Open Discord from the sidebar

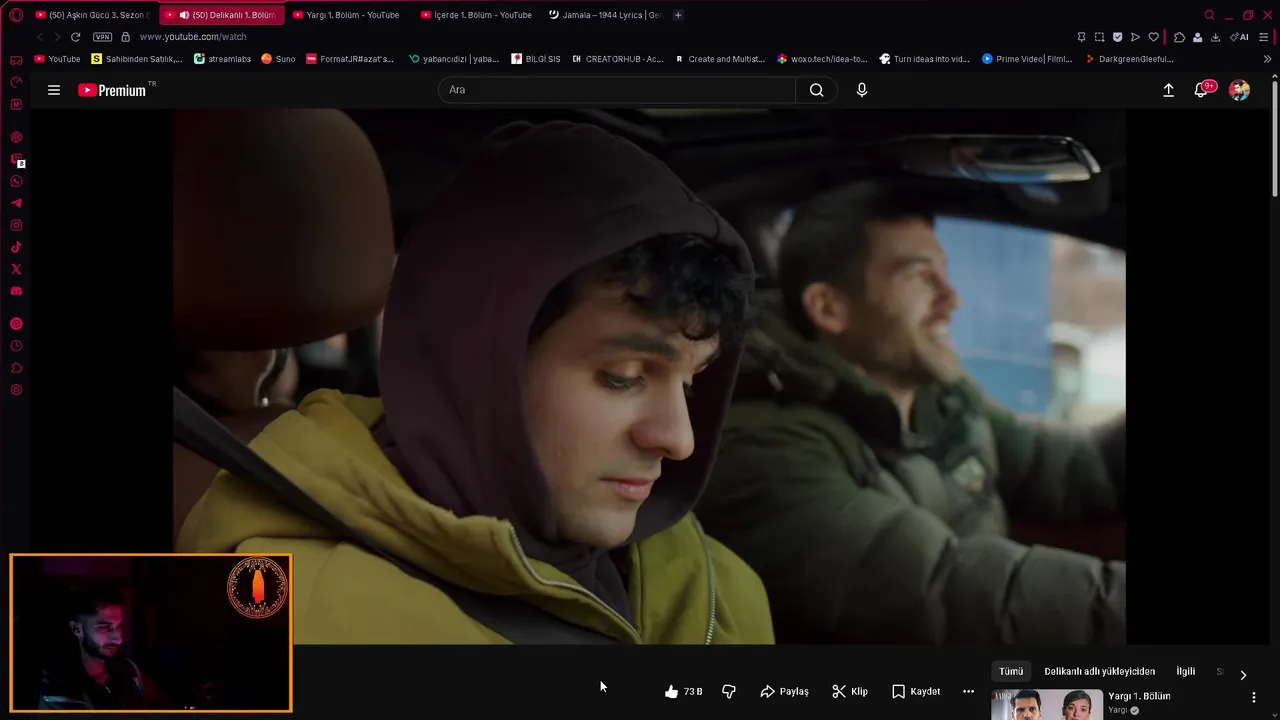[x=16, y=291]
